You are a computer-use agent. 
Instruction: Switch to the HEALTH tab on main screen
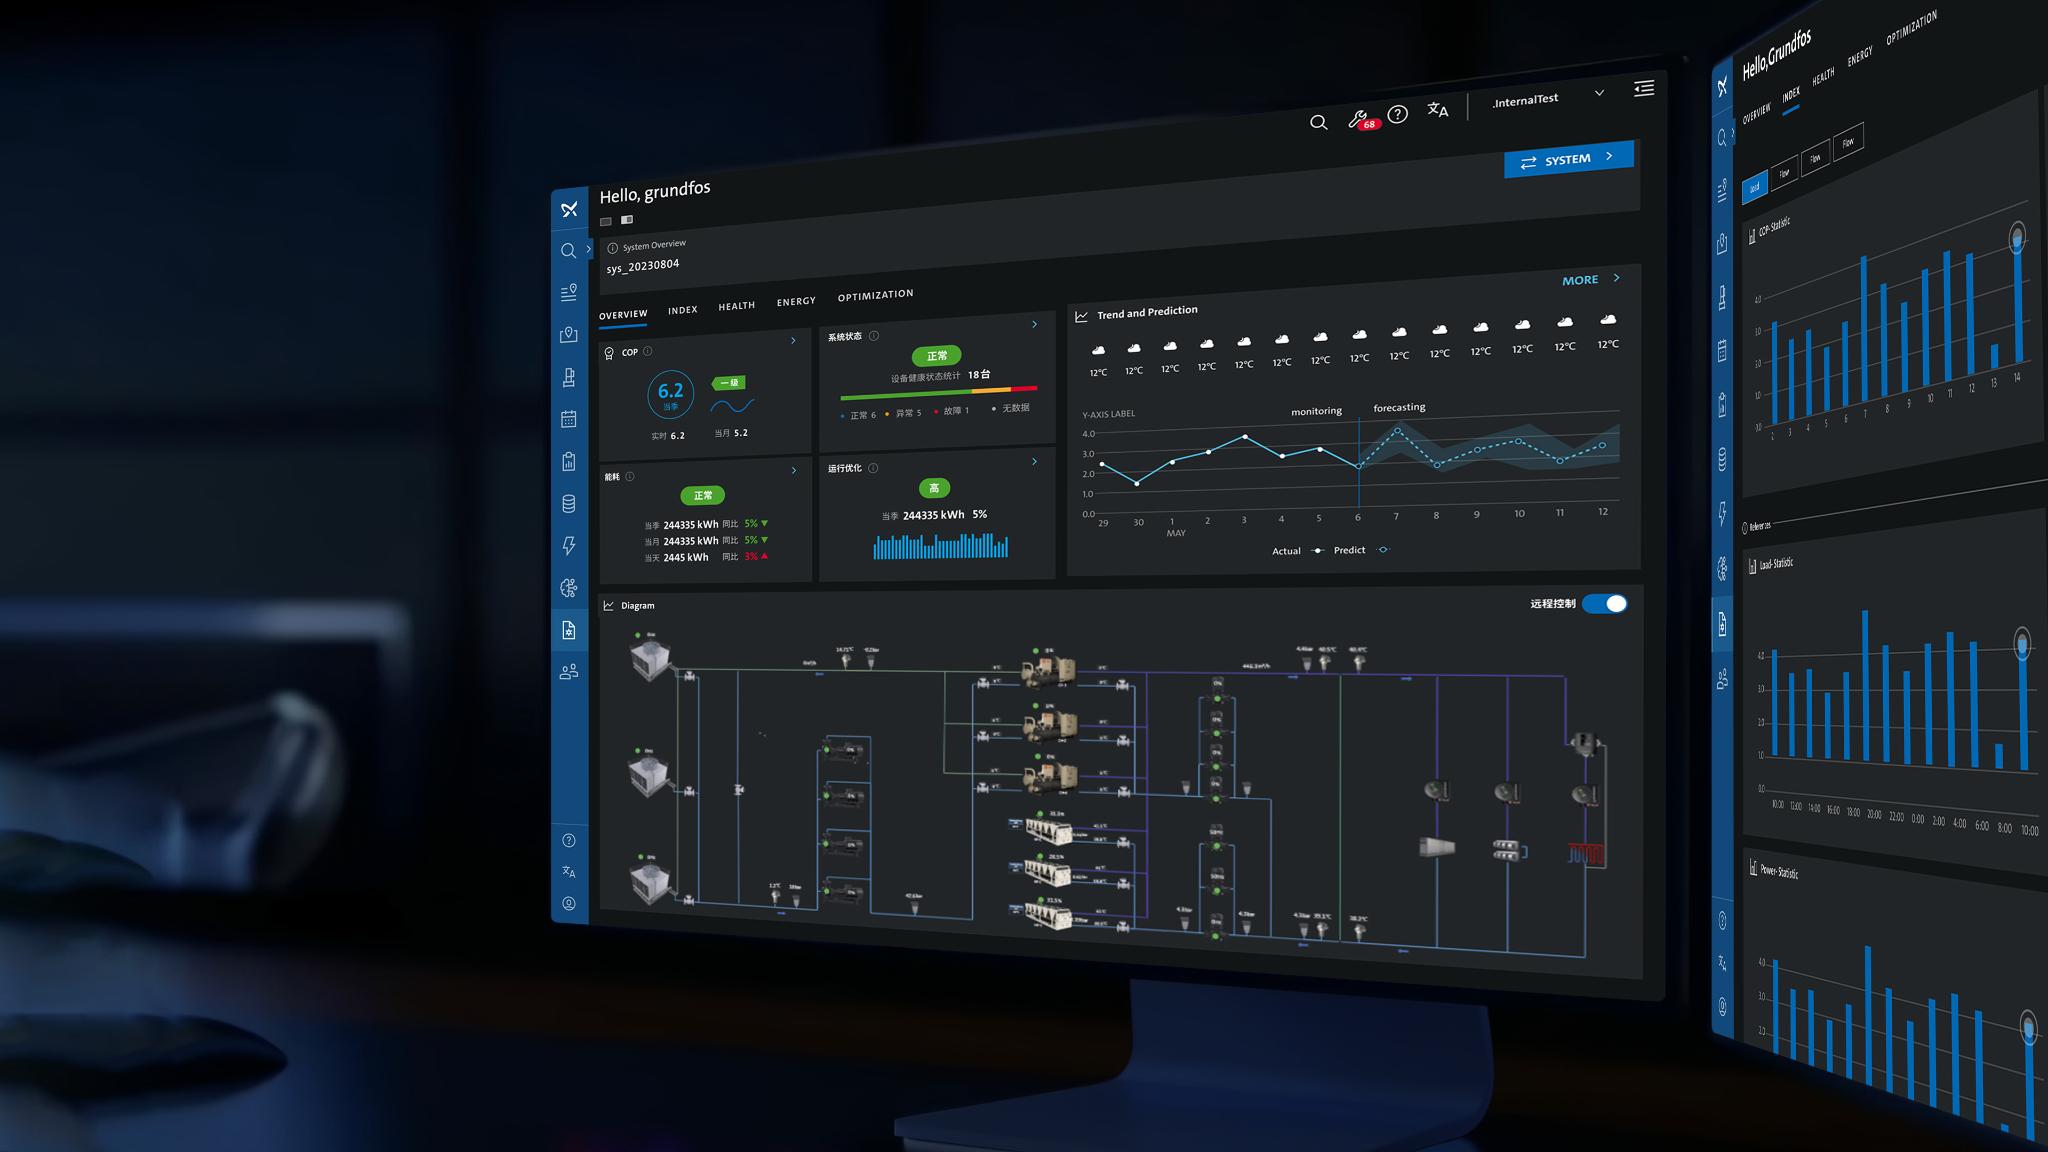pyautogui.click(x=737, y=306)
